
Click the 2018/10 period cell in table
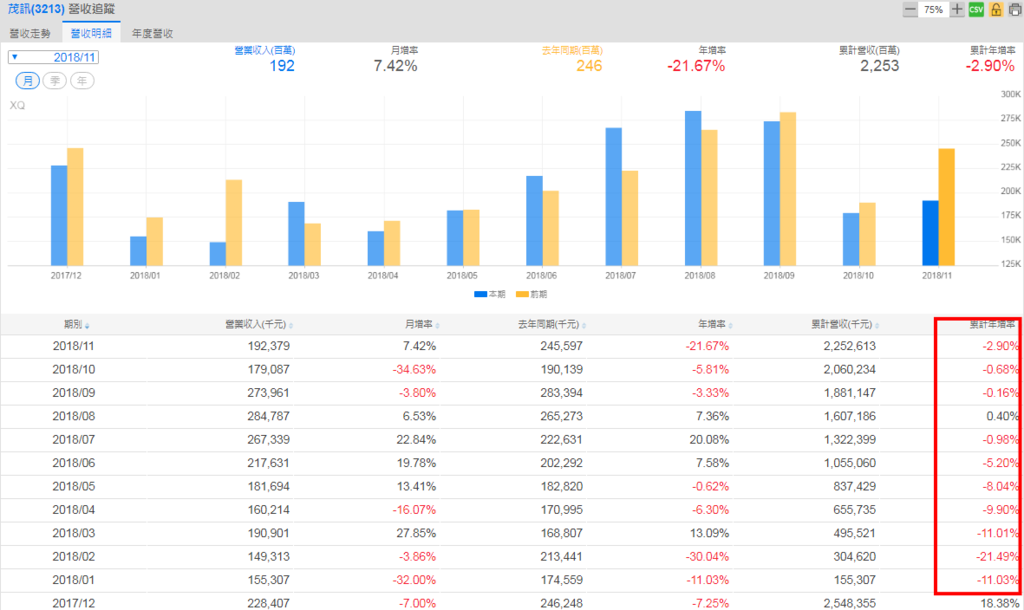[x=74, y=370]
